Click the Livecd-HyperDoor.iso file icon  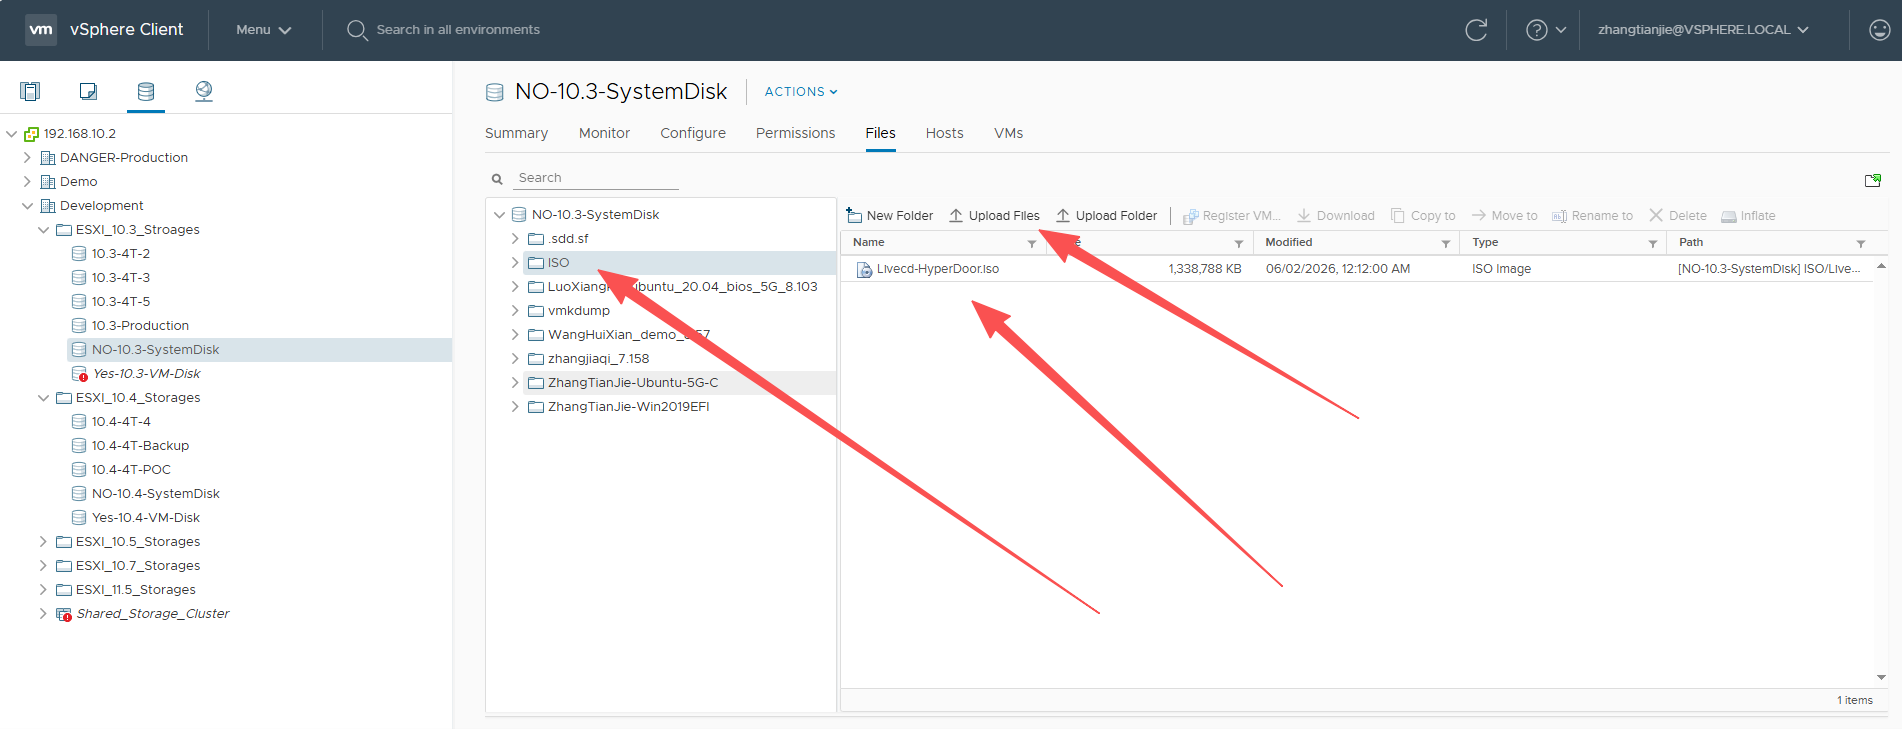pos(864,269)
